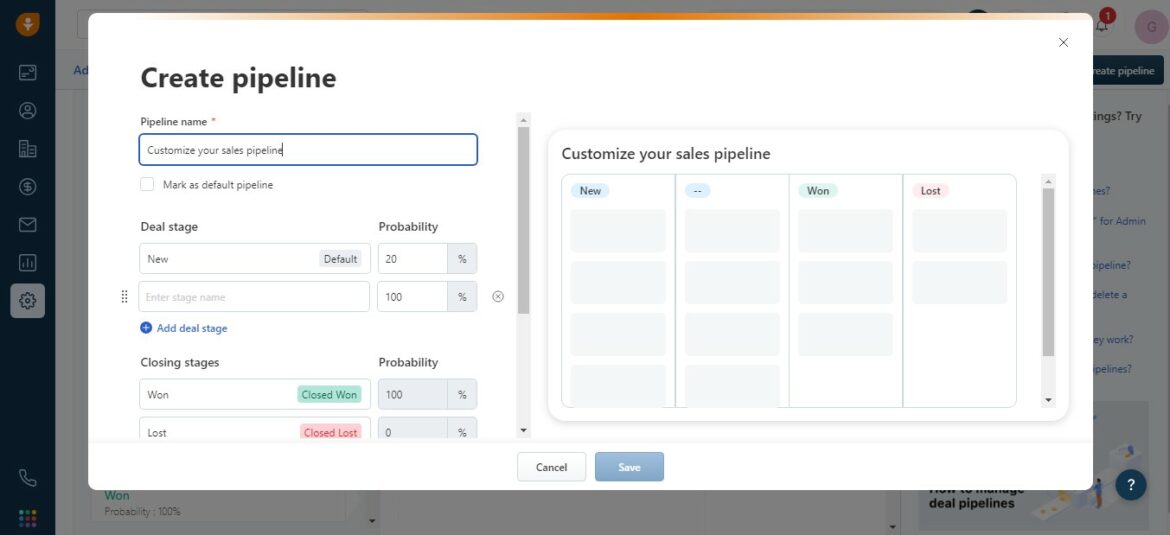Click the Create pipeline button behind dialog
The height and width of the screenshot is (535, 1170).
click(x=1128, y=71)
